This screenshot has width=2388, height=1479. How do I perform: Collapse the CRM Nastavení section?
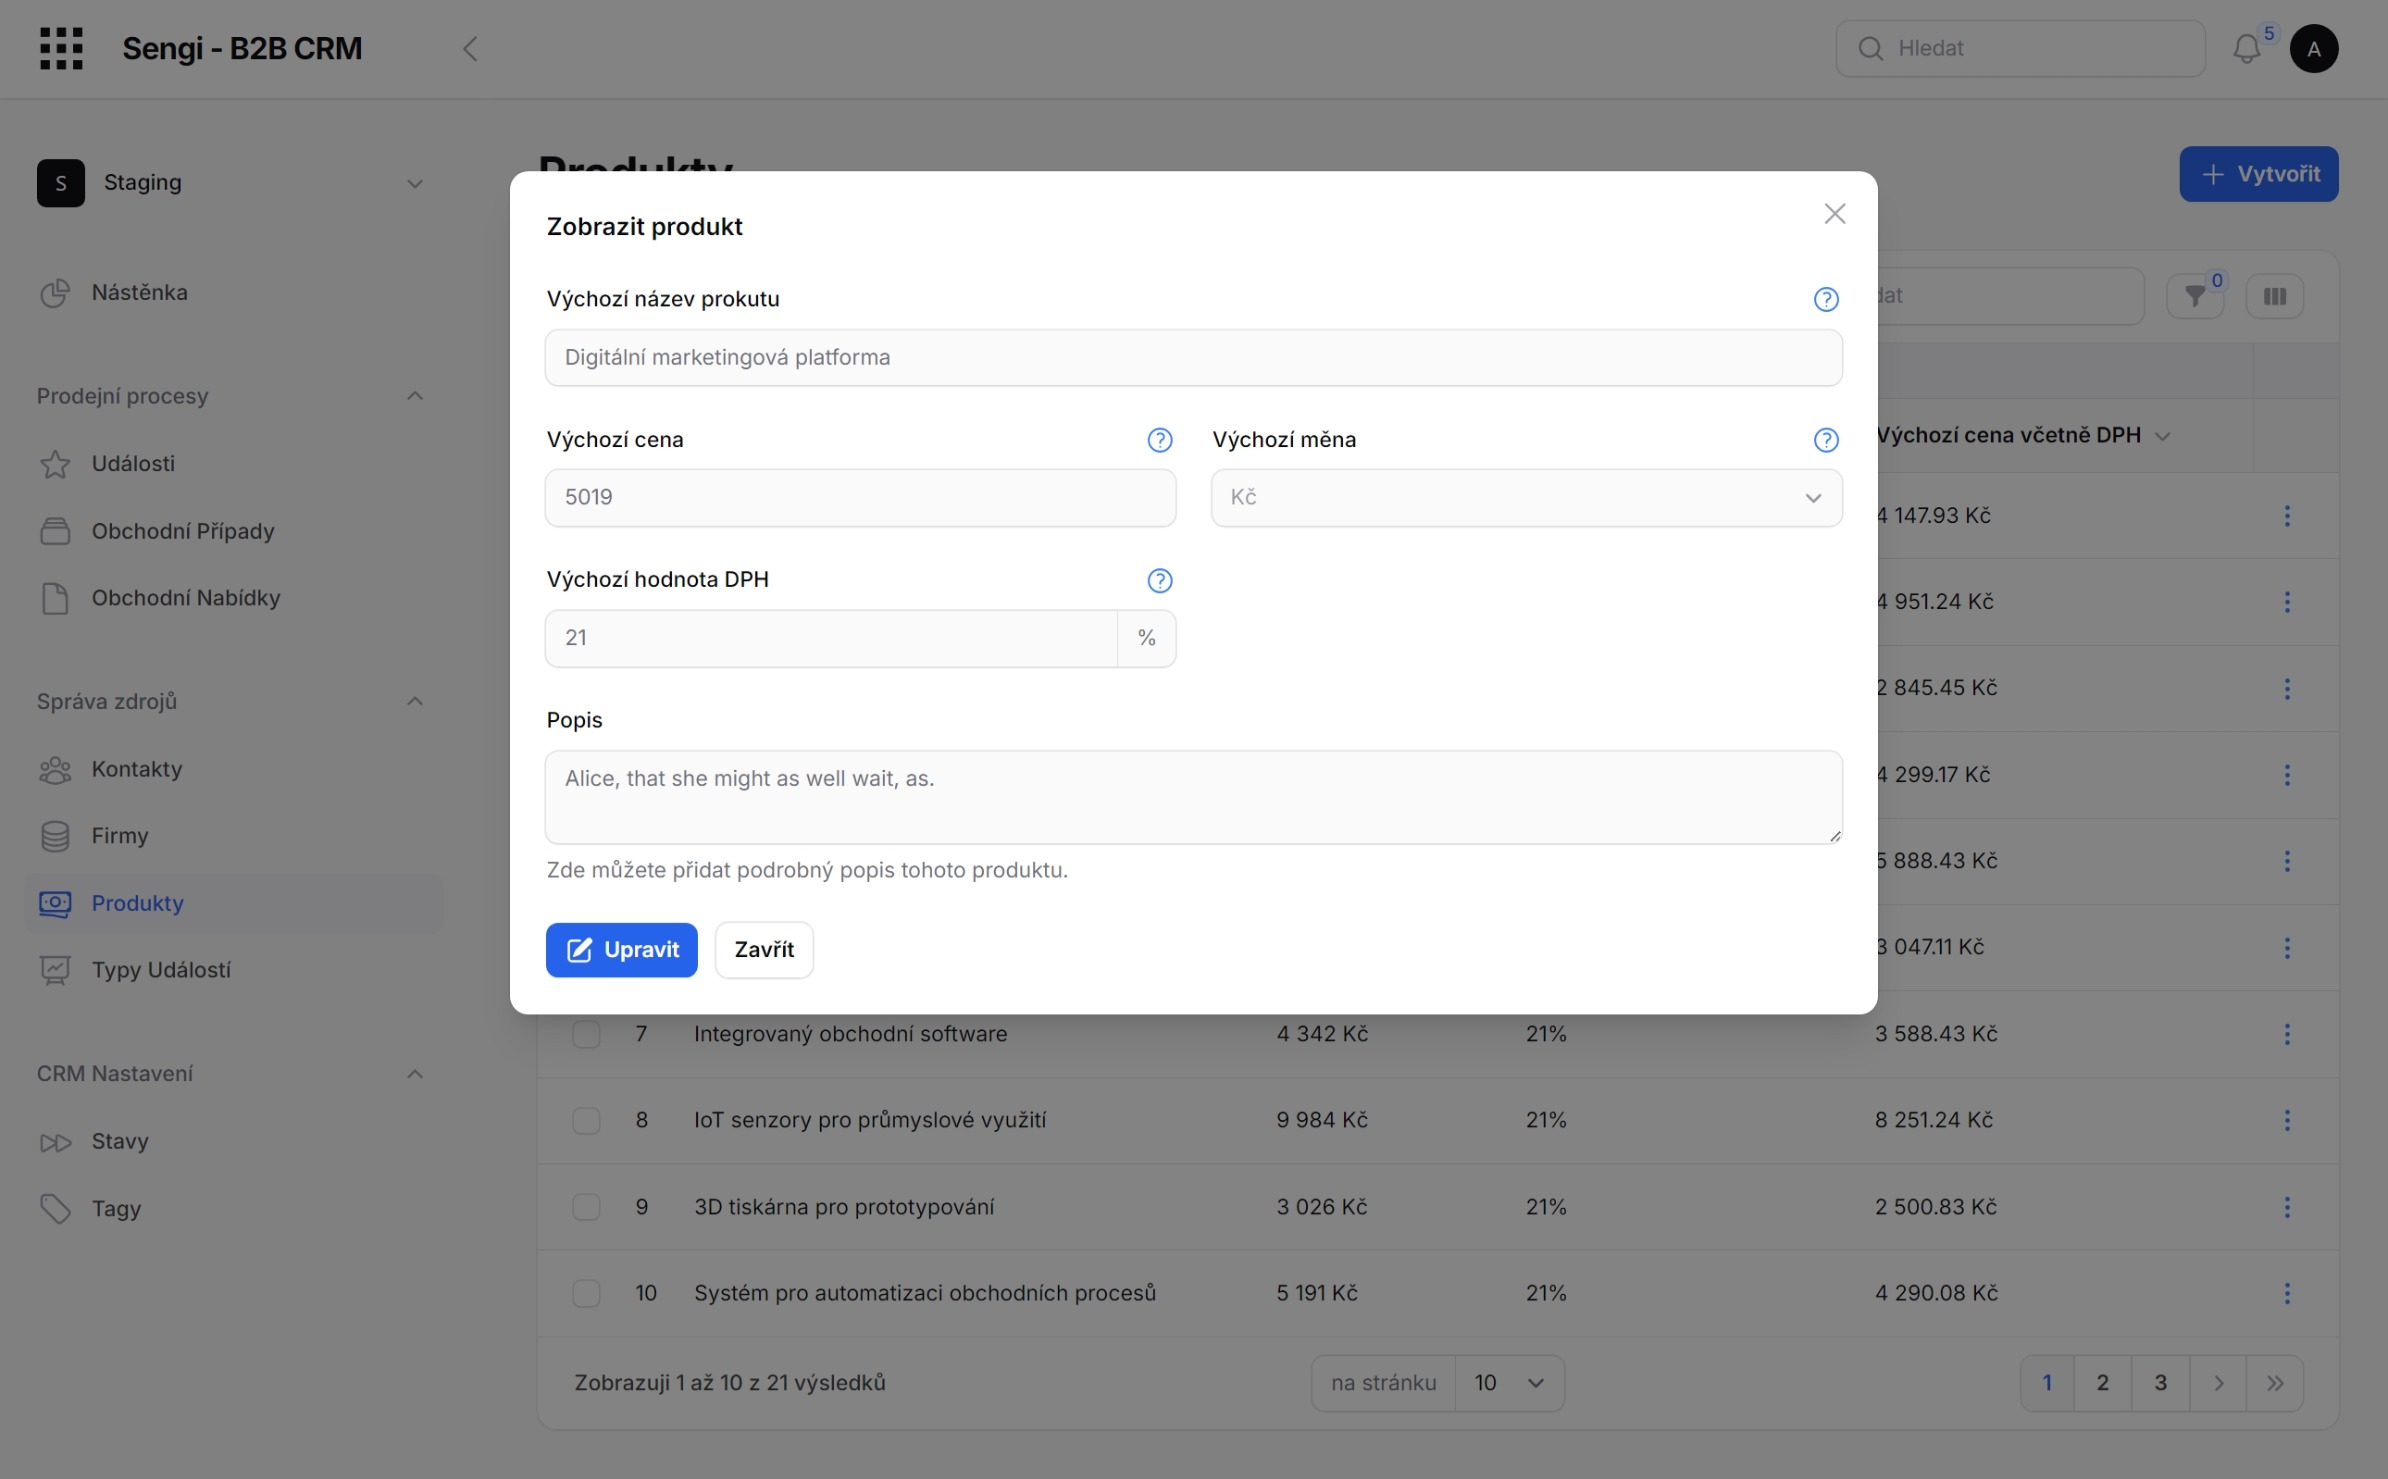click(x=415, y=1074)
